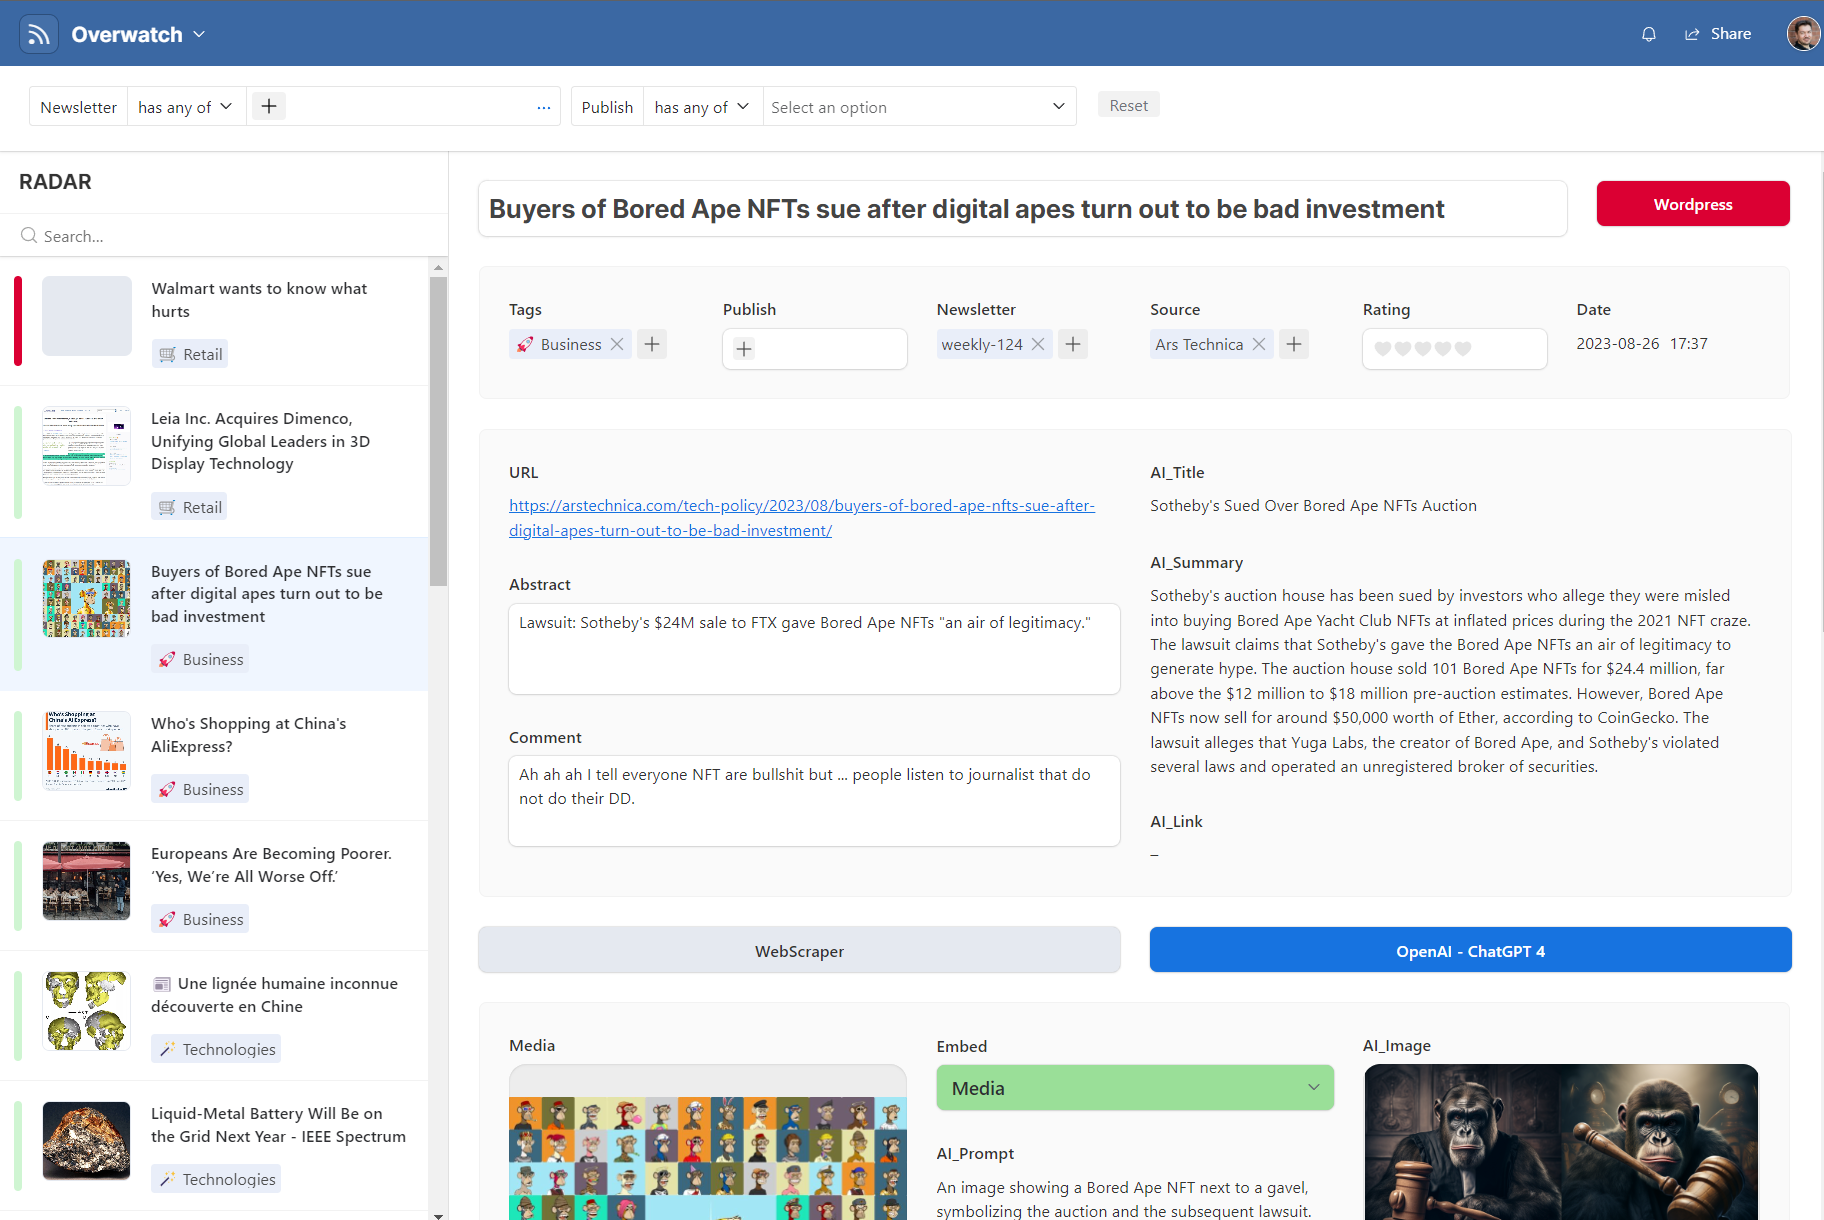This screenshot has width=1824, height=1220.
Task: Remove the Ars Technica source
Action: (1259, 344)
